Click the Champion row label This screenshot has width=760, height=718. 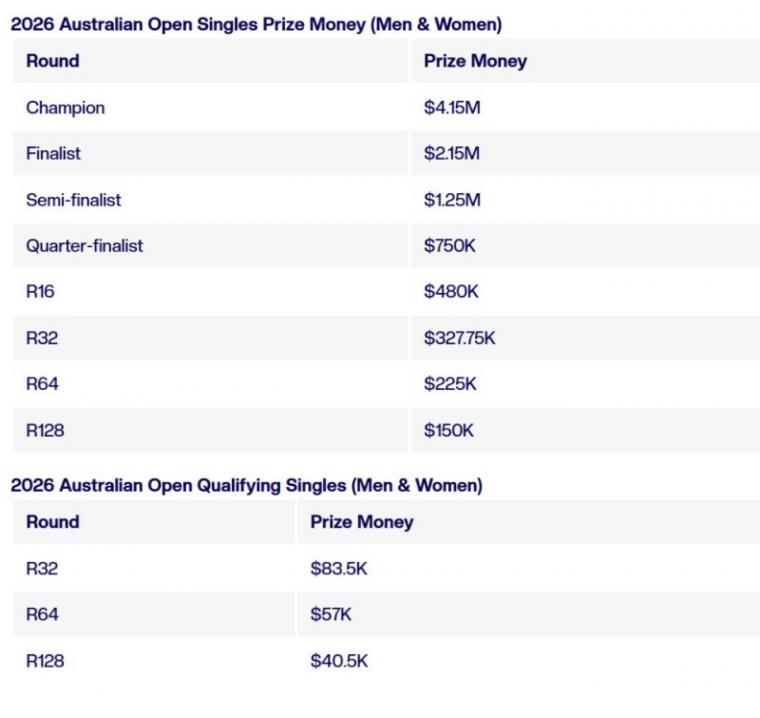(65, 108)
